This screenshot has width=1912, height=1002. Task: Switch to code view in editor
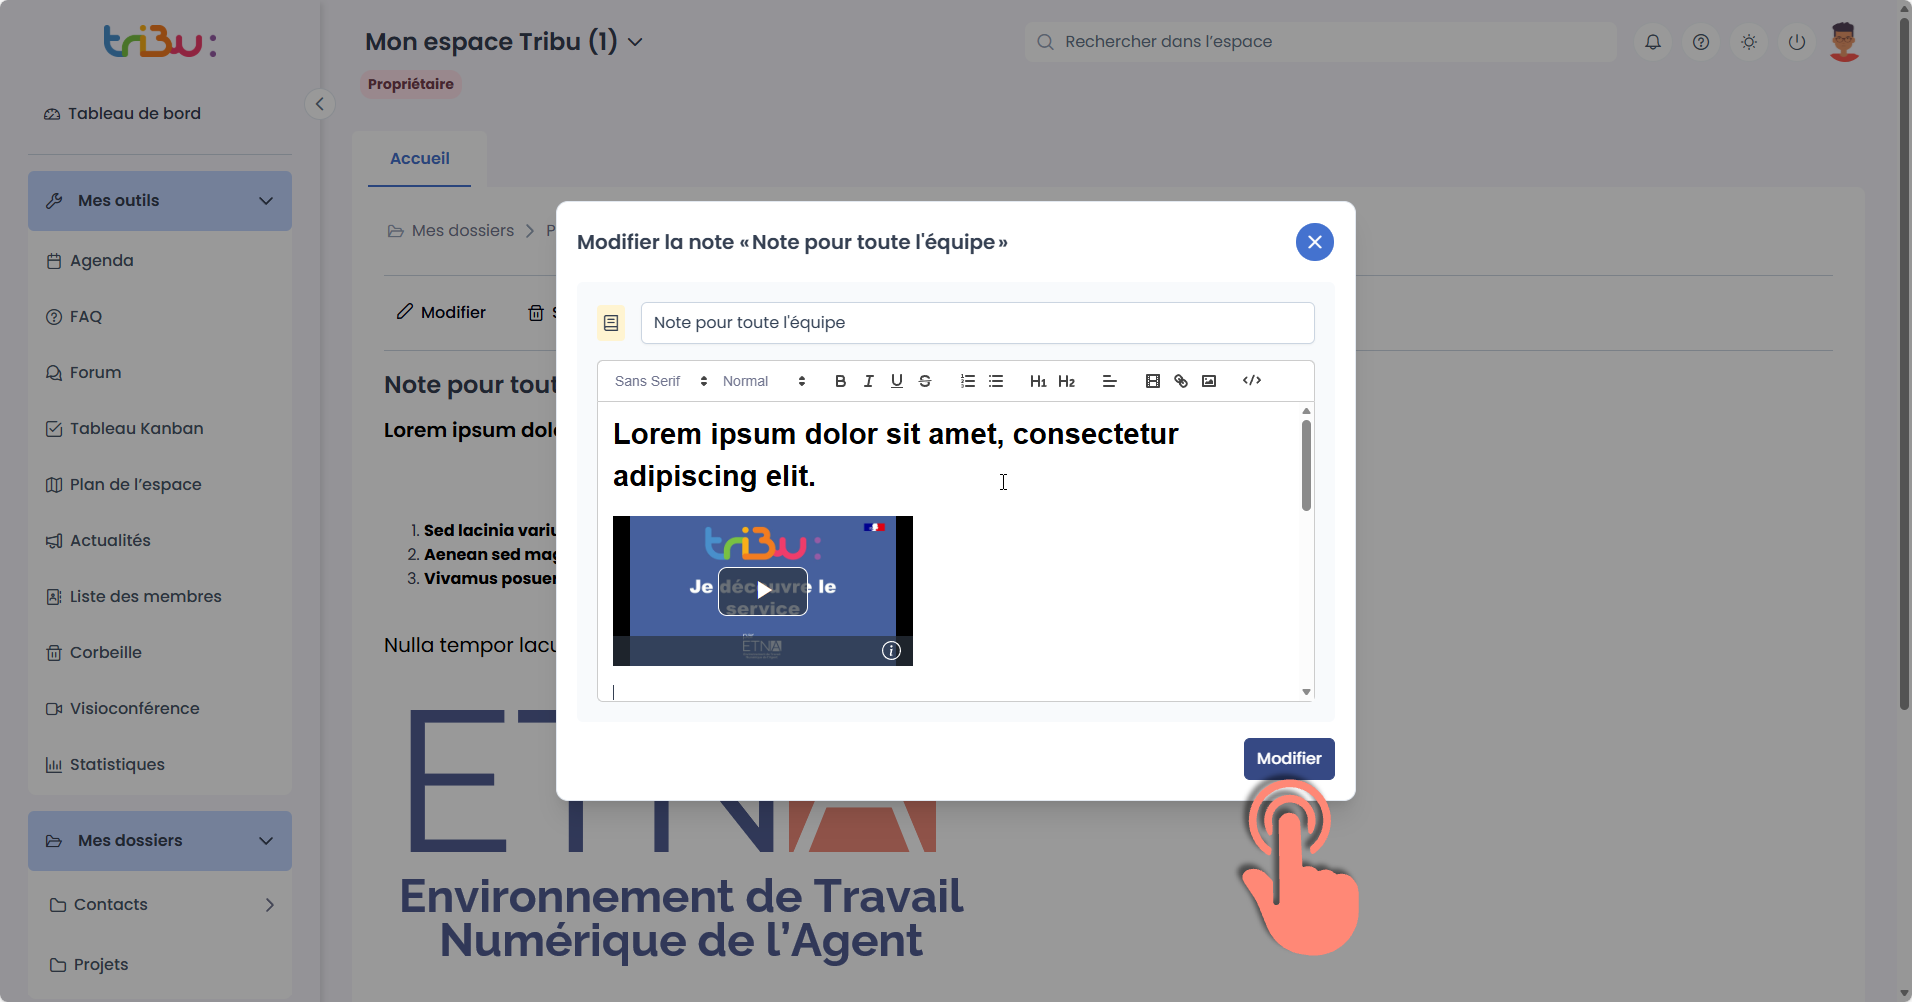tap(1252, 381)
